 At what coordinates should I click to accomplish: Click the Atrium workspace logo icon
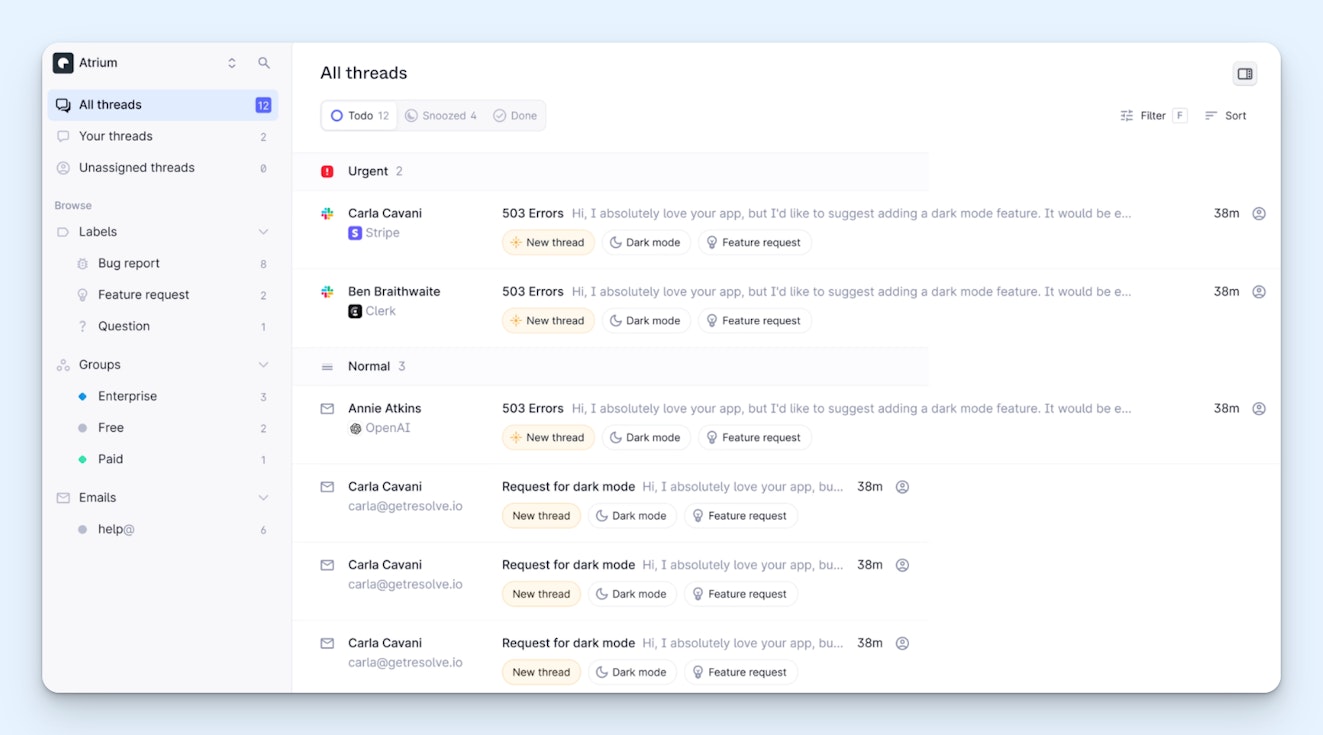63,63
